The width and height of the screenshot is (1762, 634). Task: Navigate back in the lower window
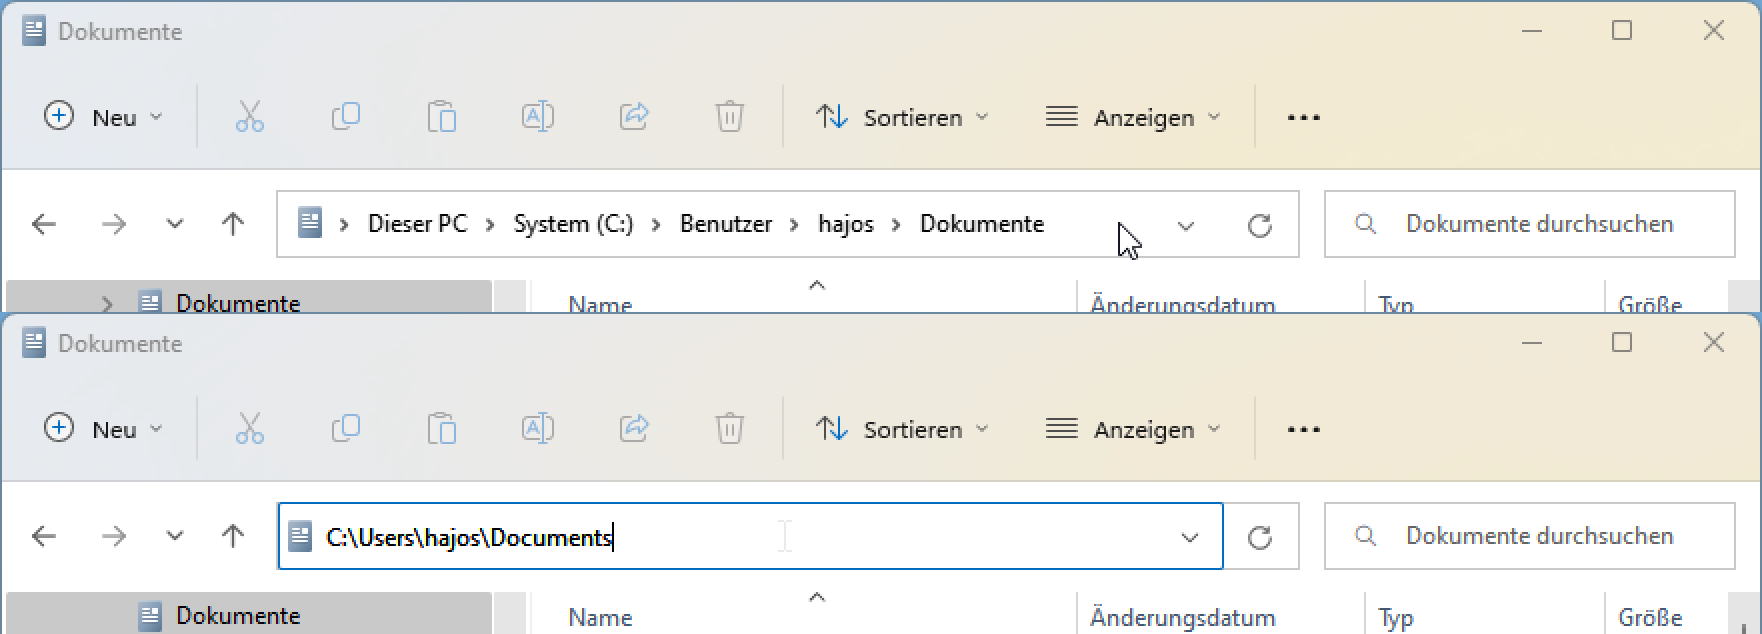pos(44,537)
